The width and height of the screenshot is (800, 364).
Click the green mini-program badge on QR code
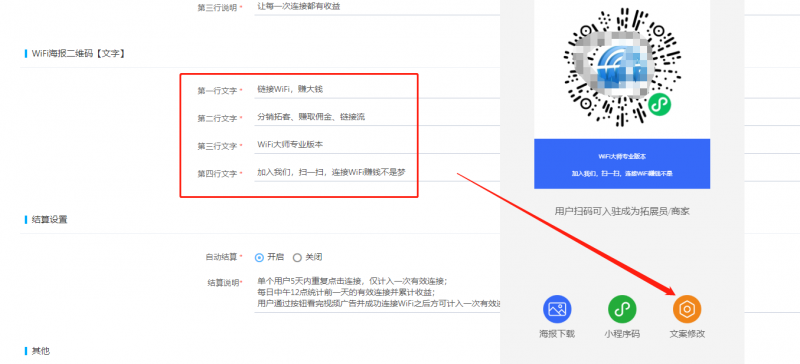click(x=659, y=105)
